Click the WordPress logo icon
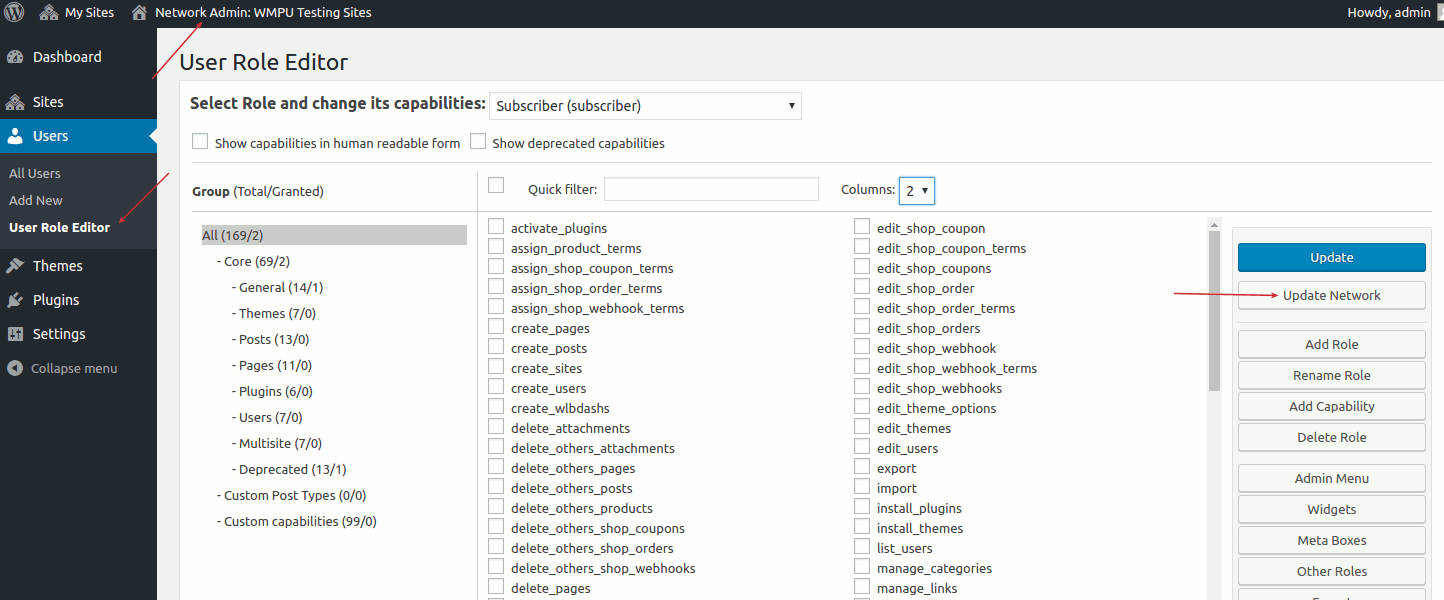The width and height of the screenshot is (1444, 600). 14,13
